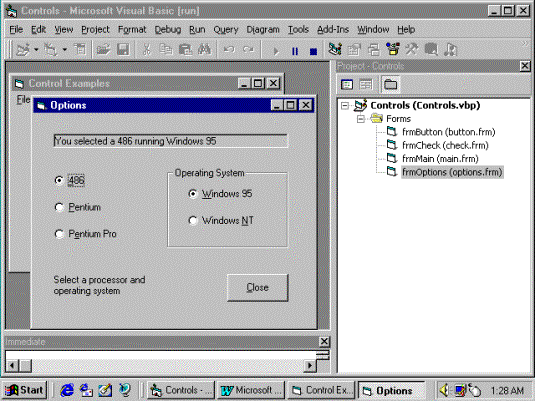Viewport: 535px width, 401px height.
Task: Switch to Microsoft Word taskbar button
Action: tap(251, 390)
